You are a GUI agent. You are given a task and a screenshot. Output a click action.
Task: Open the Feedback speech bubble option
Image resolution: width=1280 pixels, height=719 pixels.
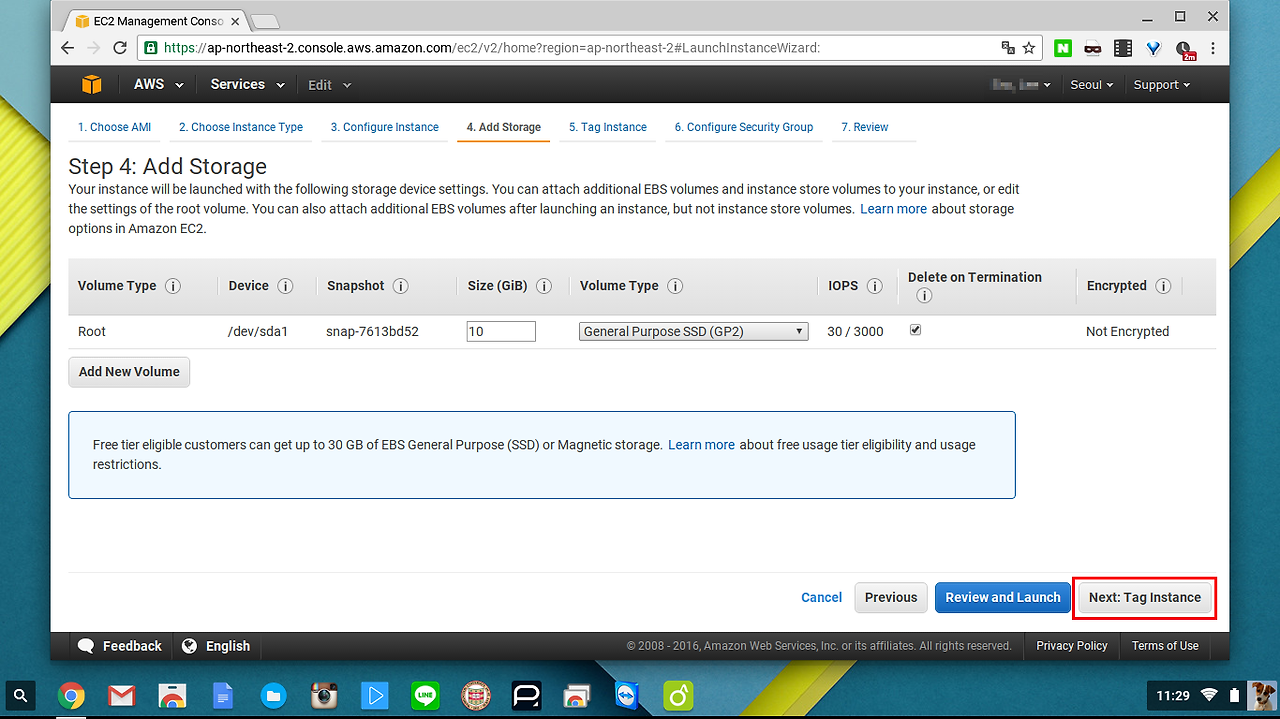(x=120, y=646)
